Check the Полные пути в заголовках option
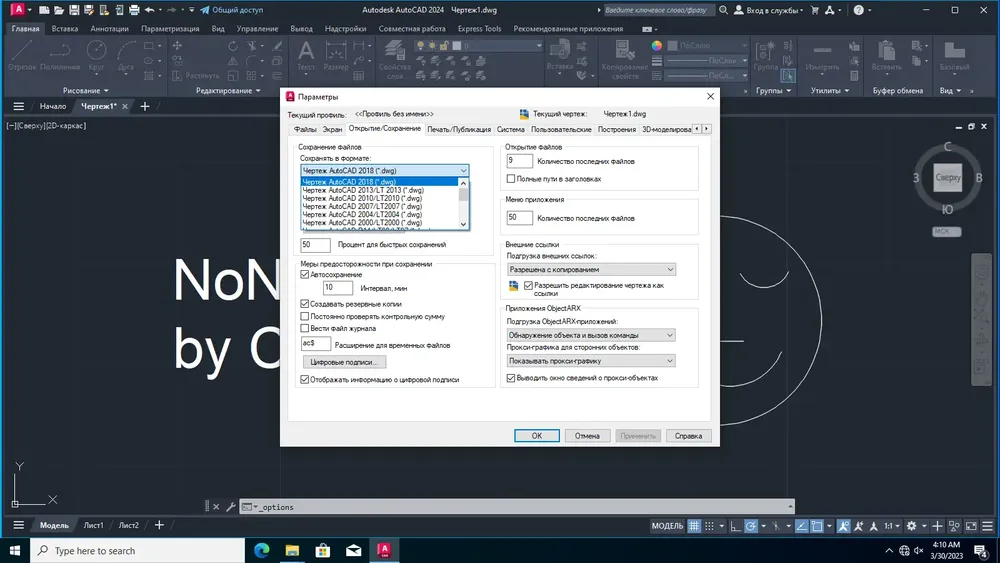Image resolution: width=1000 pixels, height=563 pixels. (511, 179)
